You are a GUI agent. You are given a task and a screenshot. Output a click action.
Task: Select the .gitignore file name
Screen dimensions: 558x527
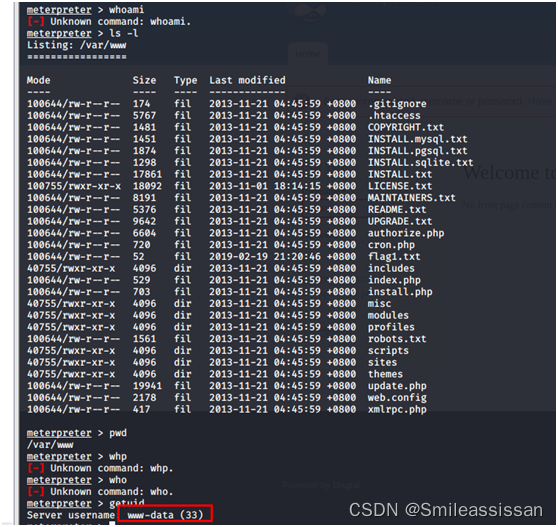click(x=397, y=104)
